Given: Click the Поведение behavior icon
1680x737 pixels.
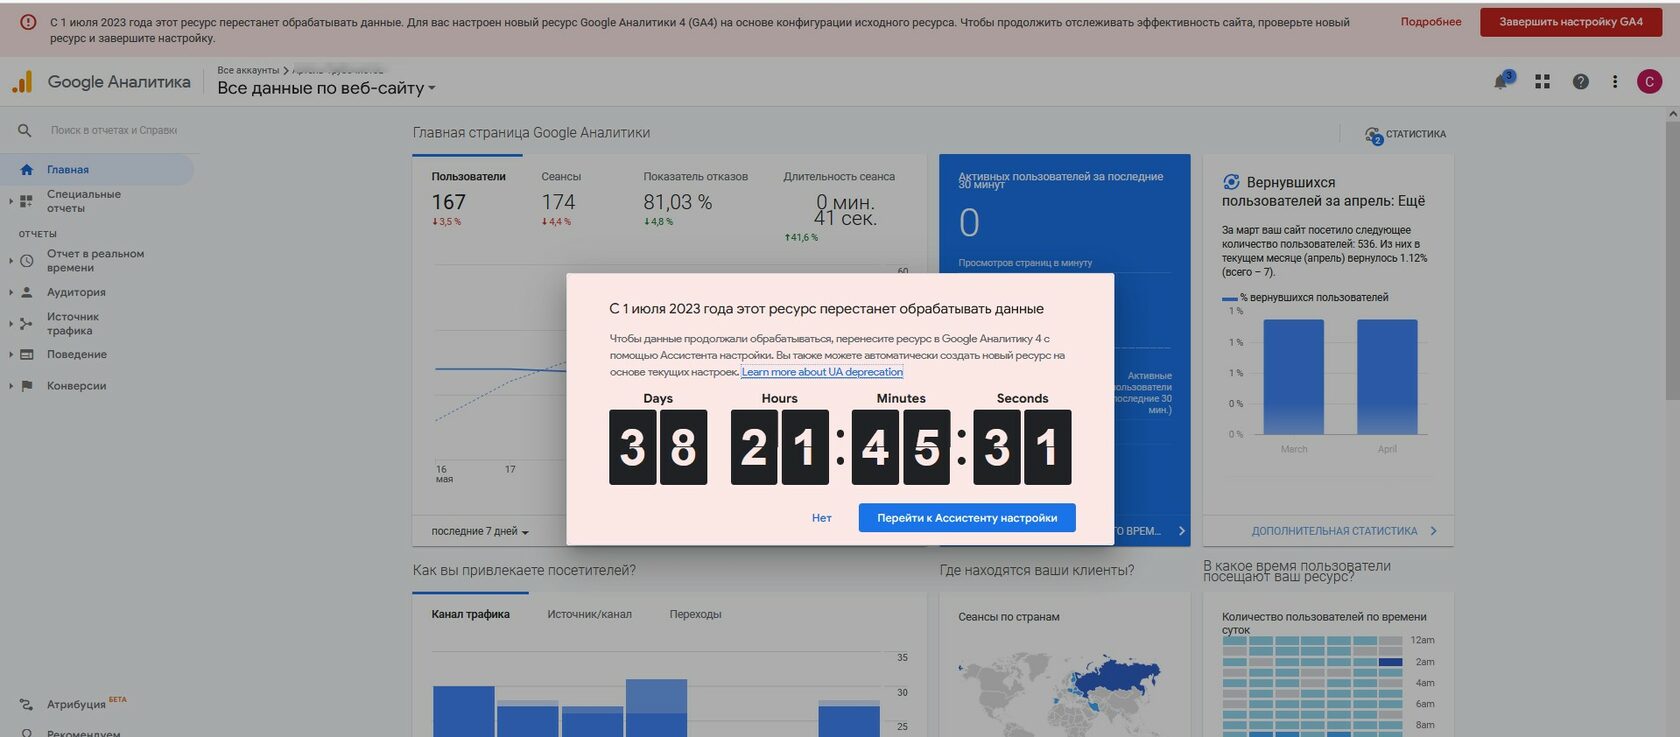Looking at the screenshot, I should tap(26, 355).
